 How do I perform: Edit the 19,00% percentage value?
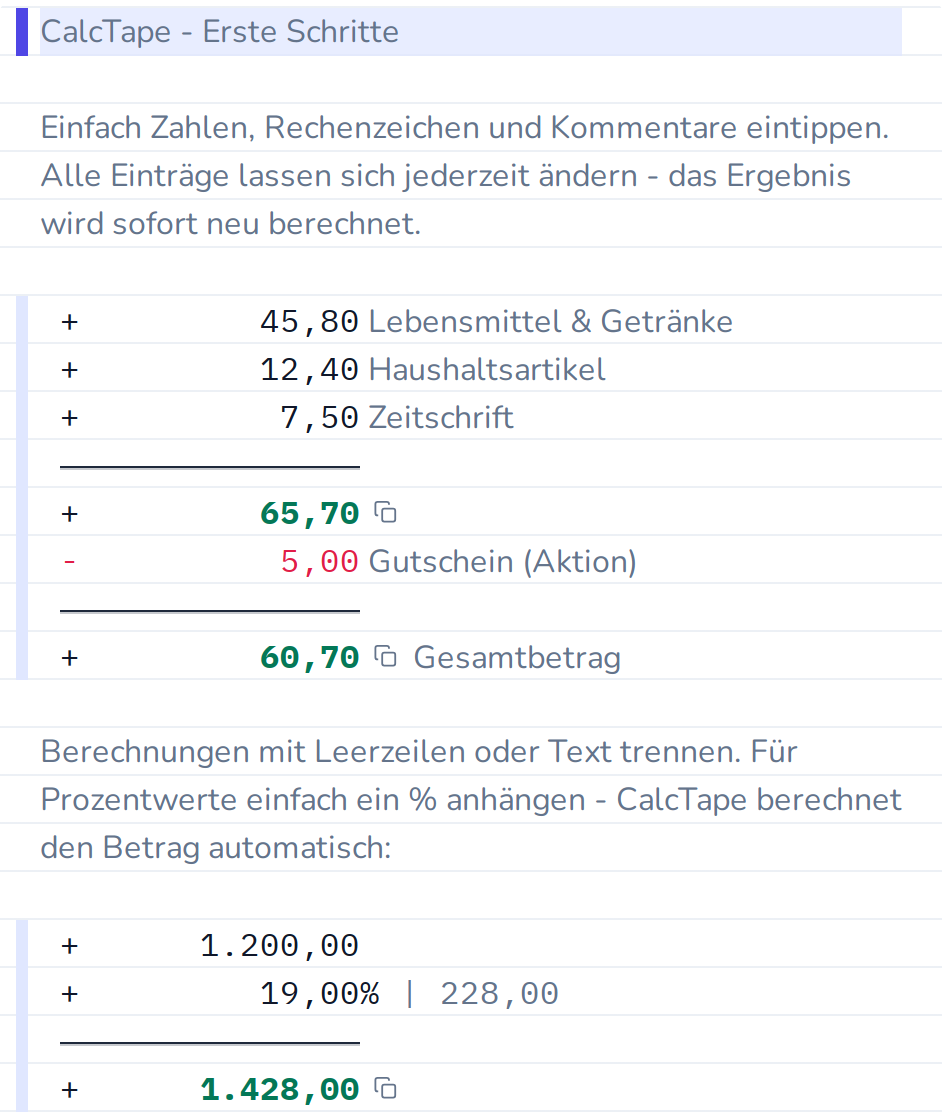tap(319, 994)
